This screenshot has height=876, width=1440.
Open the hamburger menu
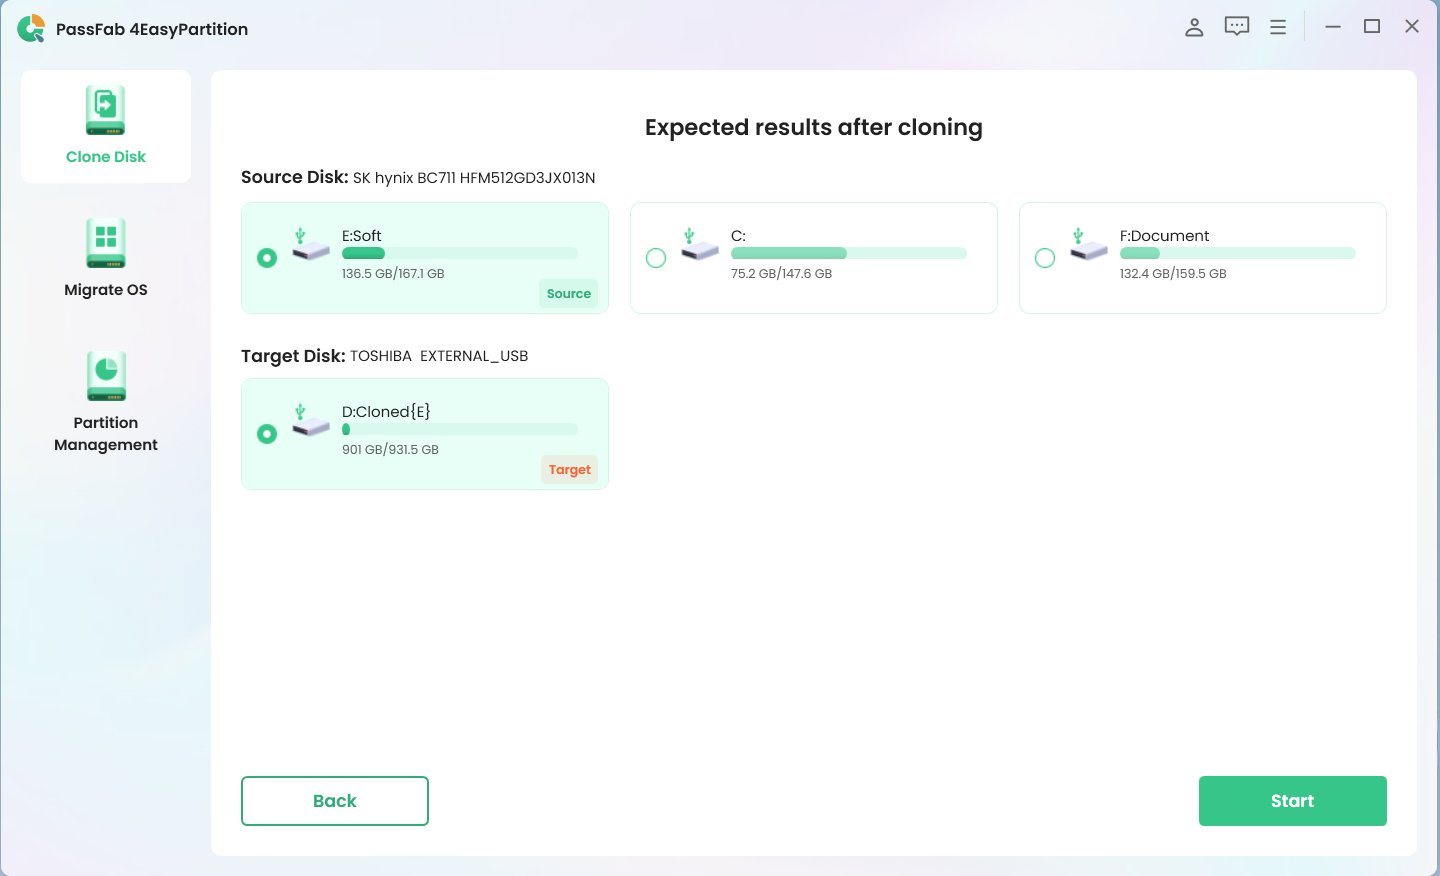click(x=1278, y=27)
